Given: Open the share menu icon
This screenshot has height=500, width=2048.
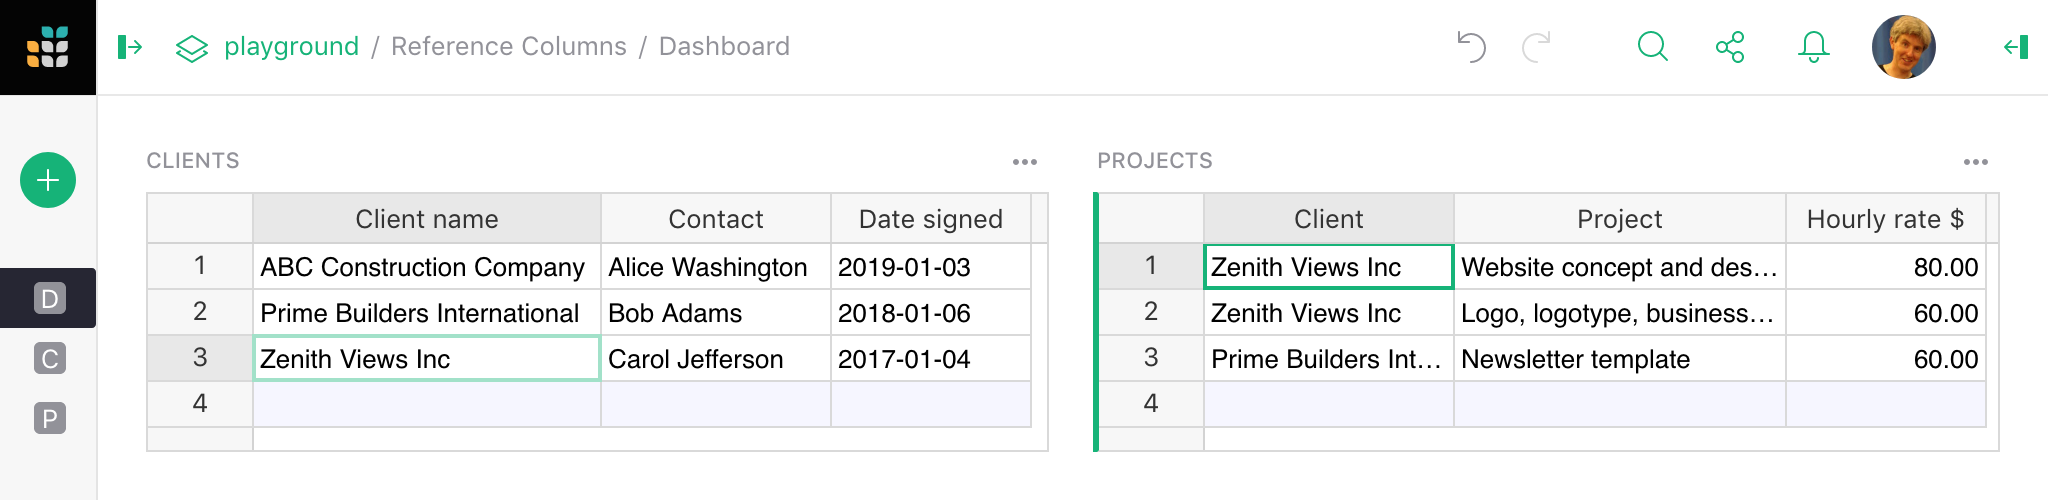Looking at the screenshot, I should pos(1730,47).
